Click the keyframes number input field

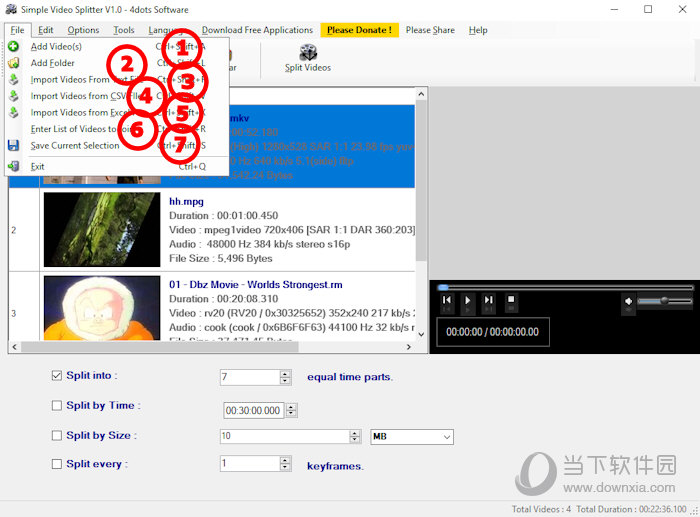coord(250,464)
